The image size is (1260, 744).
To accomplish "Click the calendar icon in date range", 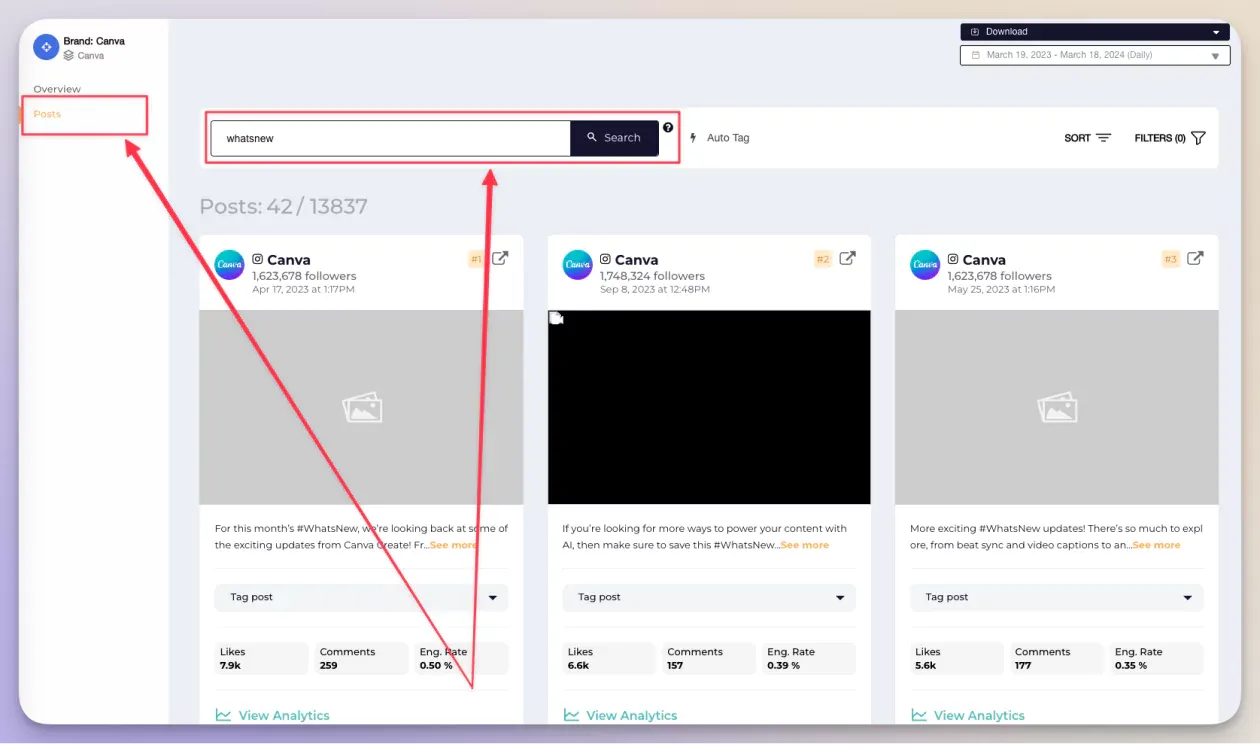I will point(976,55).
